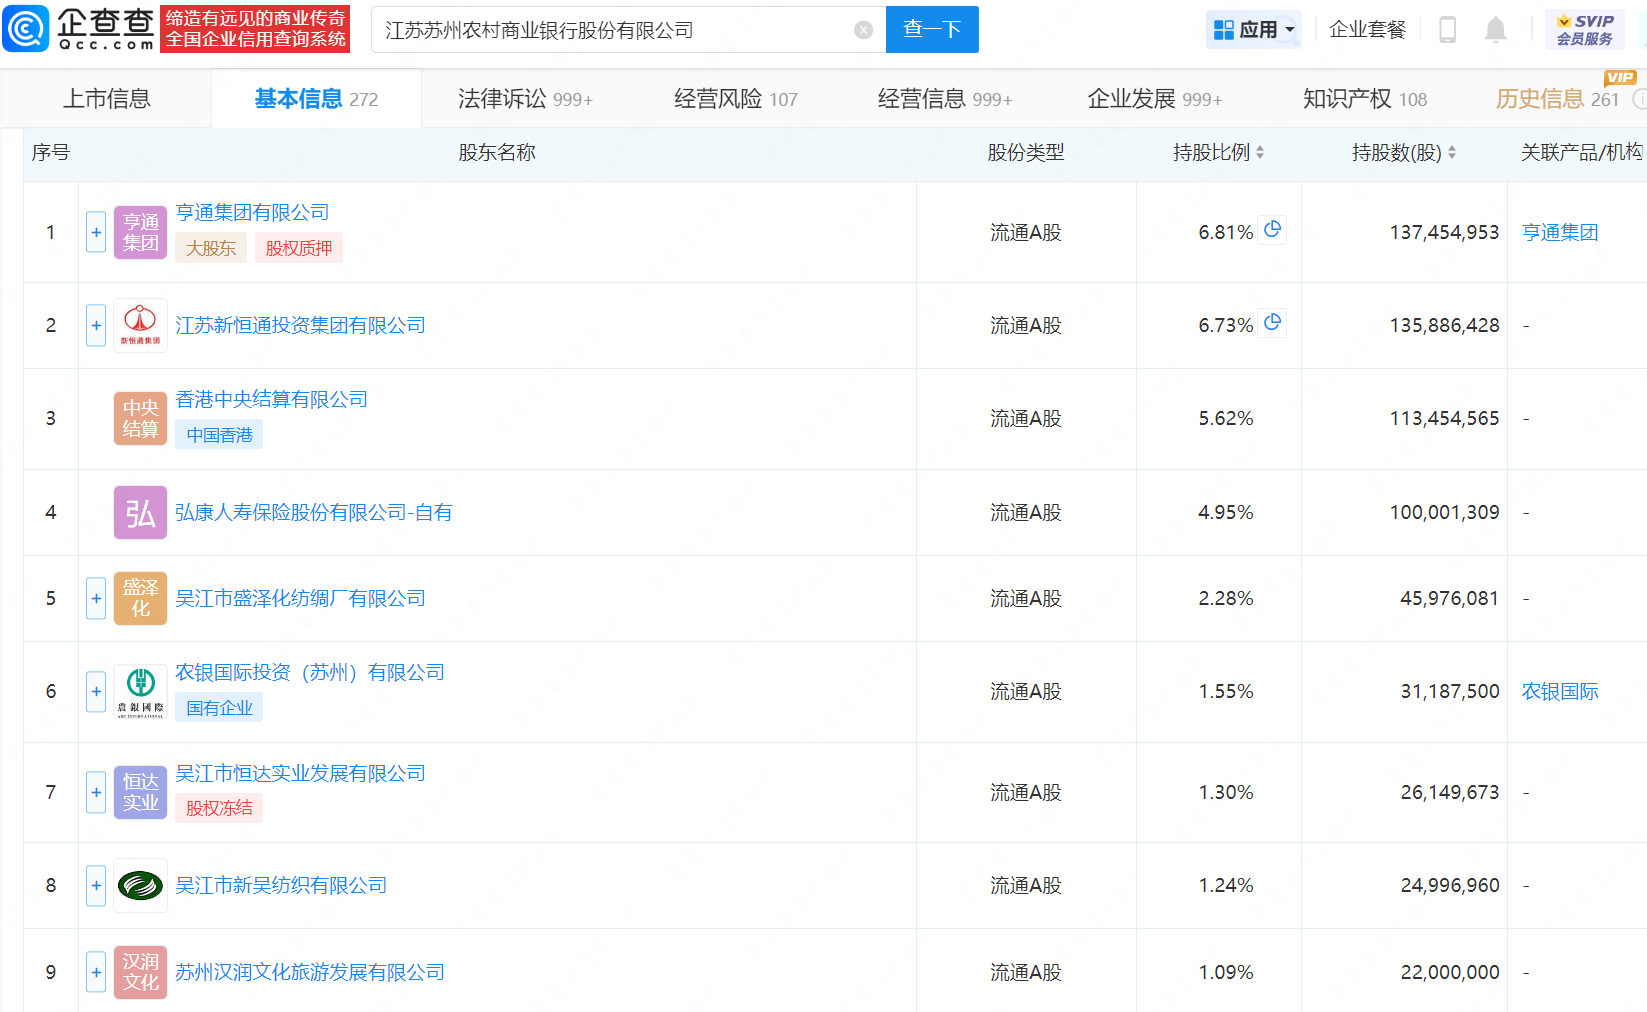
Task: Click the 亨通集团 logo thumbnail
Action: (x=140, y=233)
